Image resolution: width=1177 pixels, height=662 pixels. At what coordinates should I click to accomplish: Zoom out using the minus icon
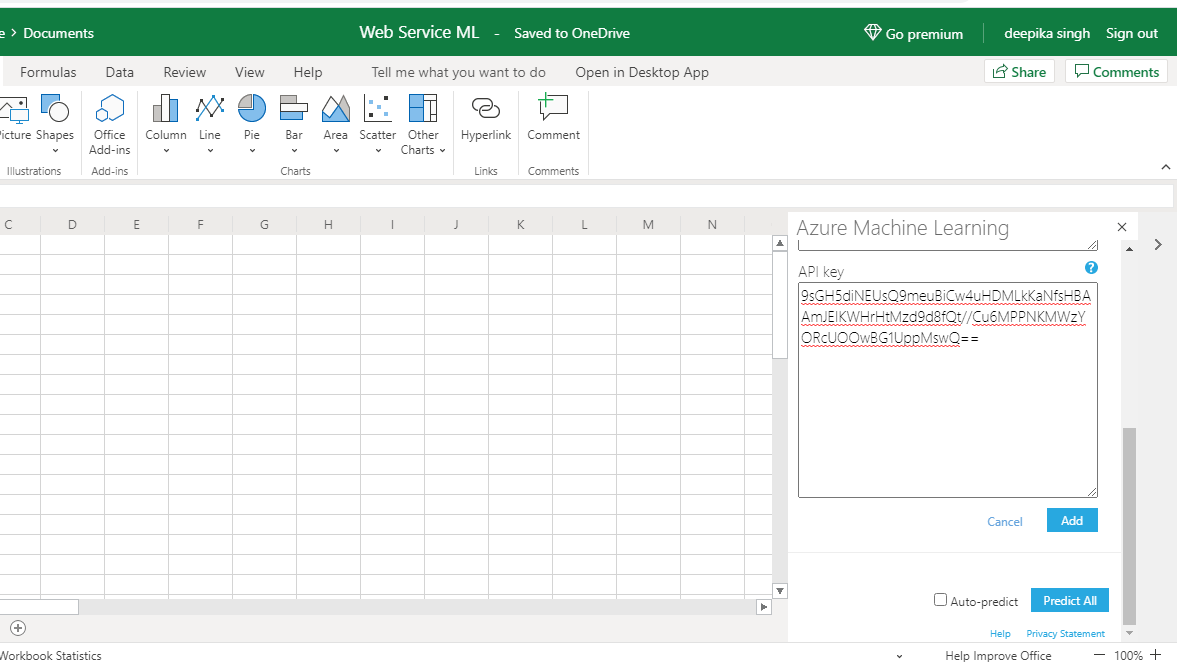pos(1100,655)
